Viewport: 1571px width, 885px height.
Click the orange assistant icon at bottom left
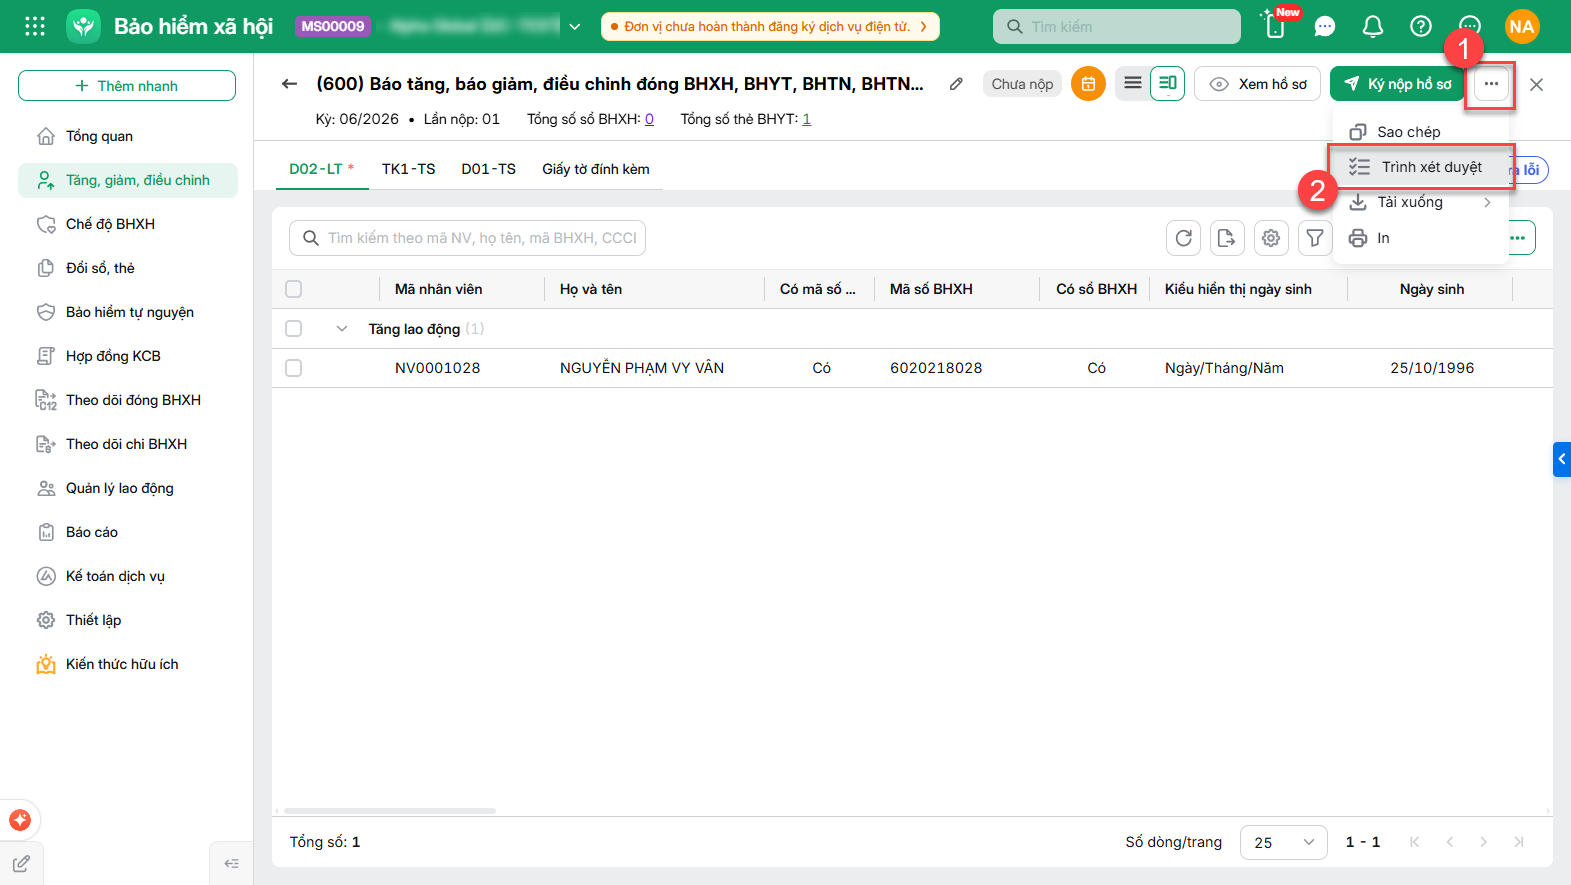pos(20,820)
